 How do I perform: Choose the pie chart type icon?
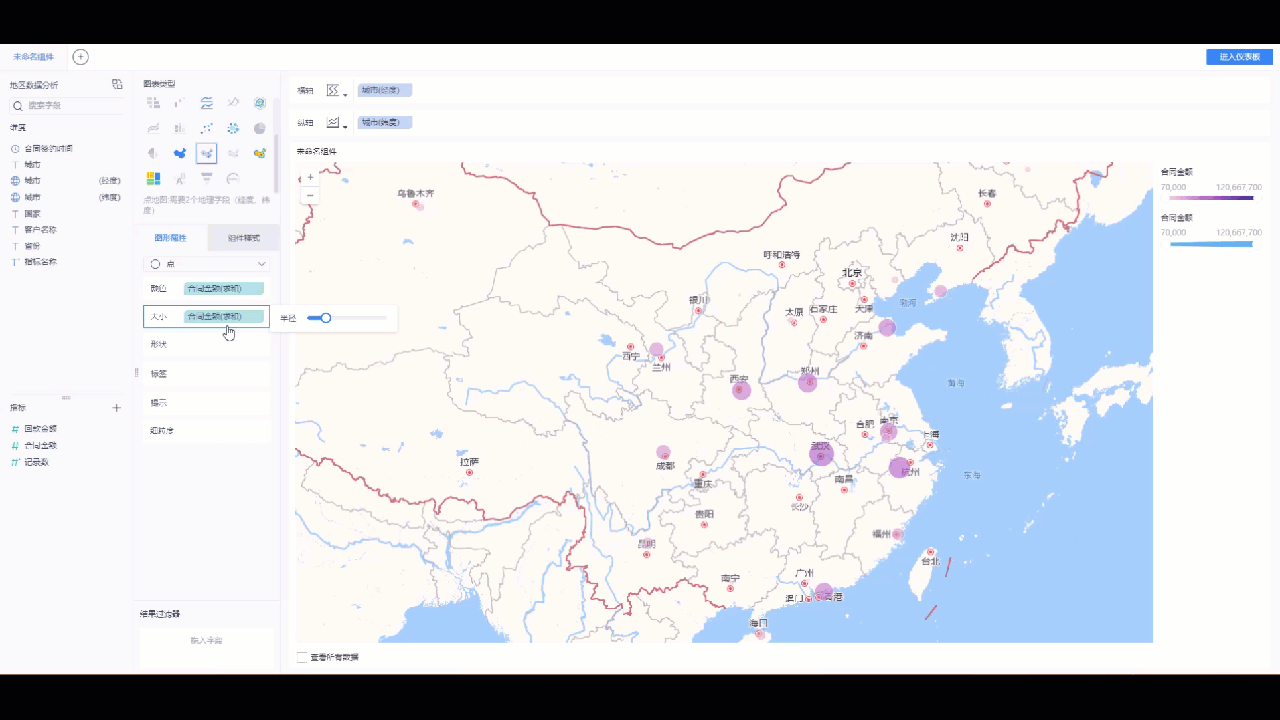click(x=260, y=128)
